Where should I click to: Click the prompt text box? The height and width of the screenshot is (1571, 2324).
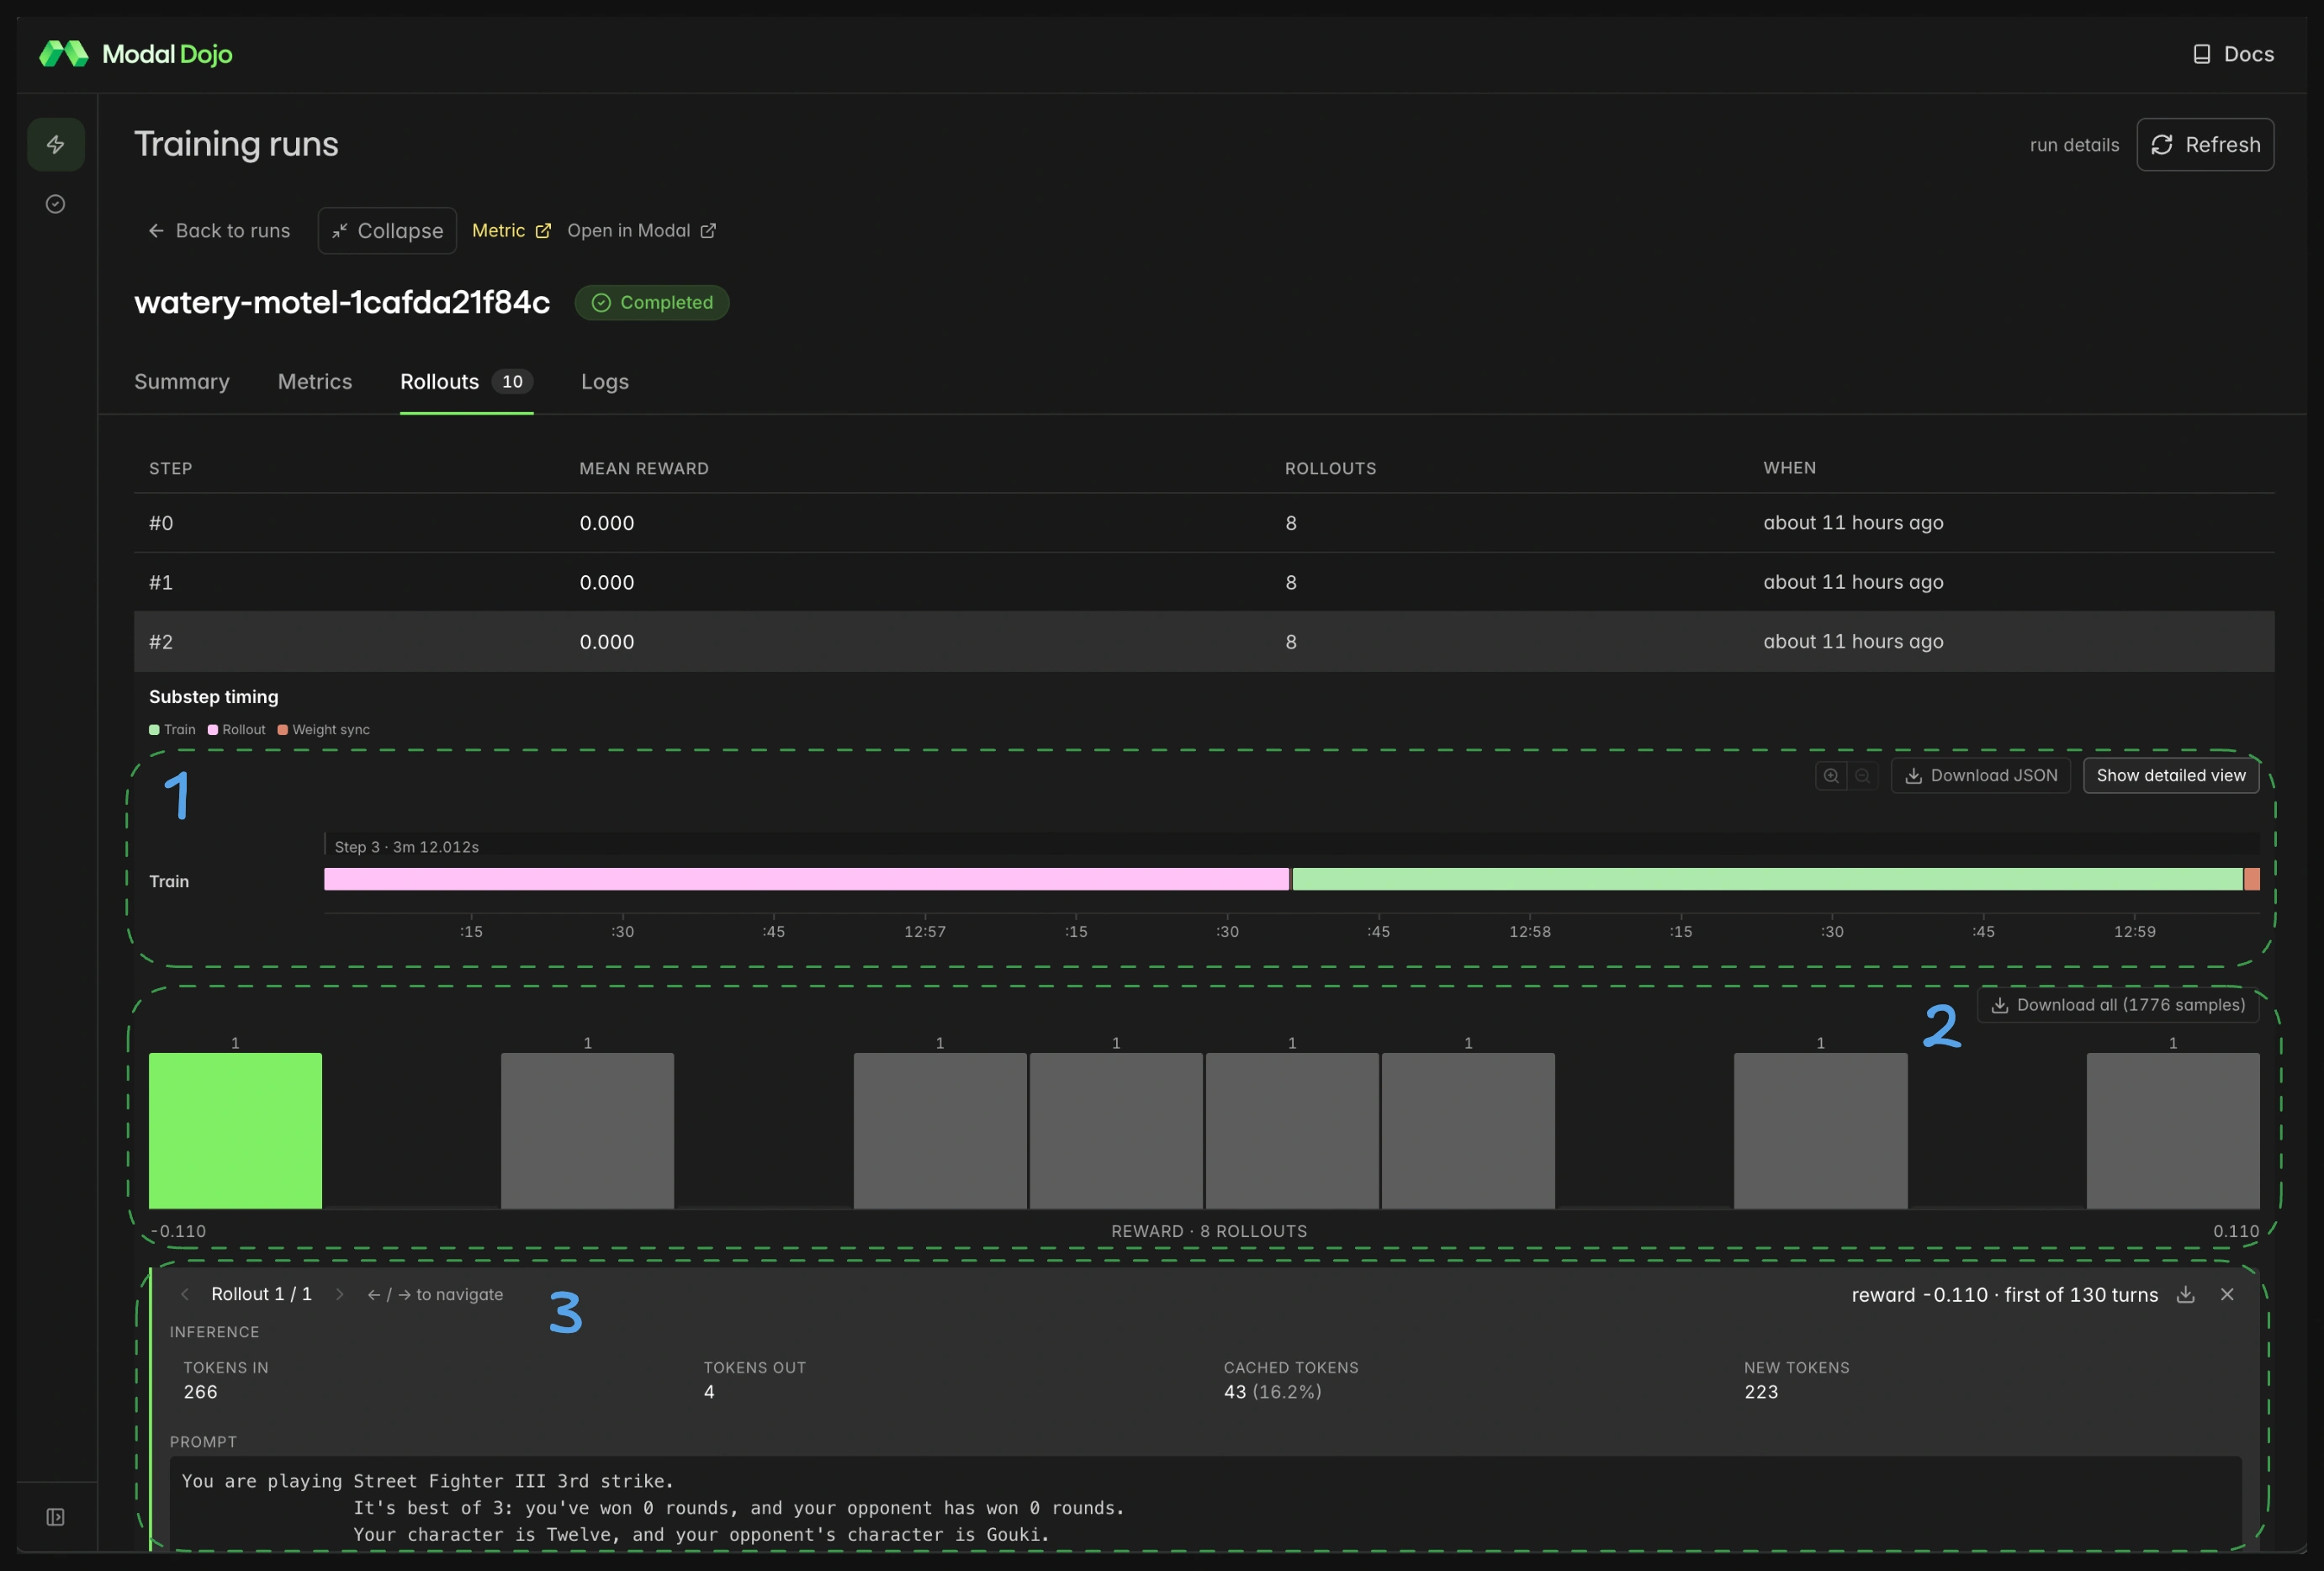(x=1205, y=1503)
